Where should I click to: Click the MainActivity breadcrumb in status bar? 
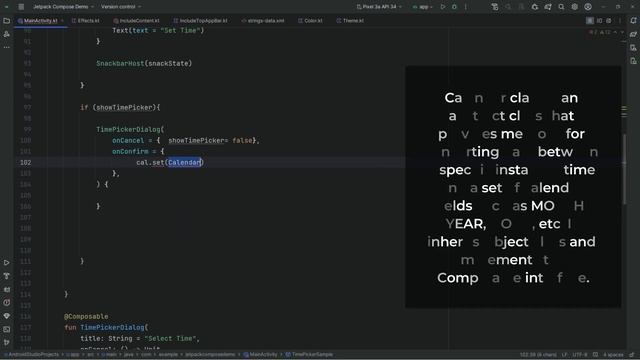pos(260,355)
